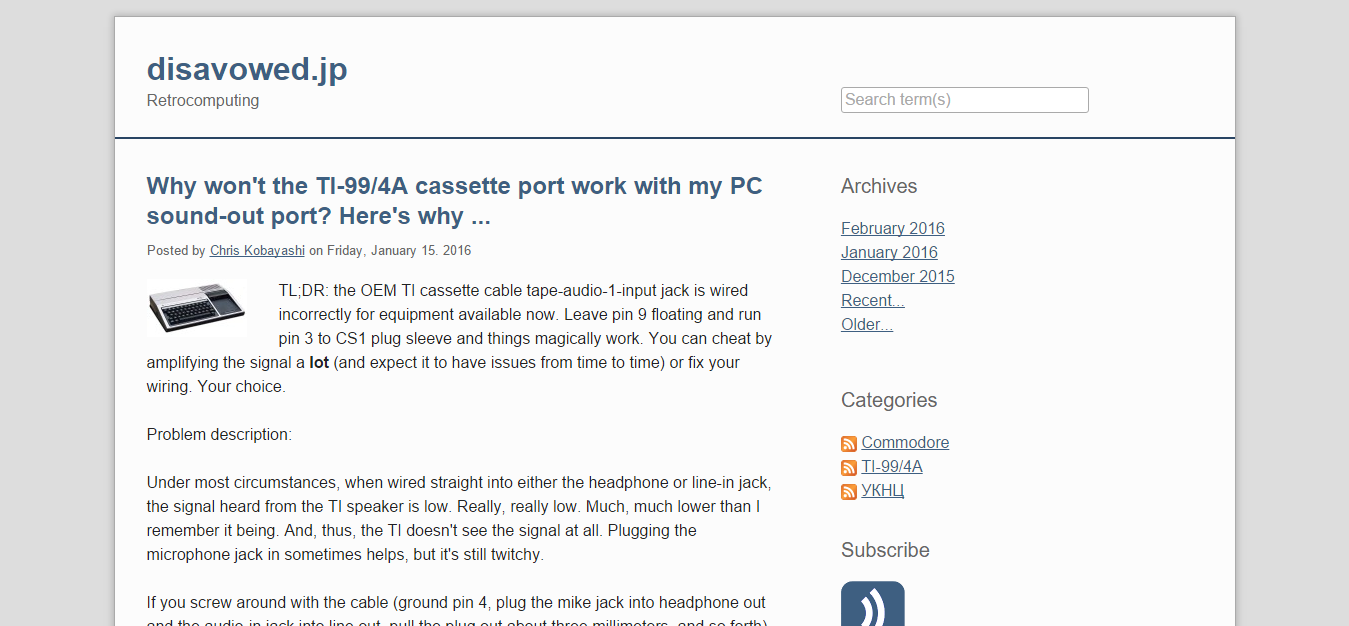Focus the Search term(s) input field
This screenshot has height=626, width=1349.
(x=964, y=100)
